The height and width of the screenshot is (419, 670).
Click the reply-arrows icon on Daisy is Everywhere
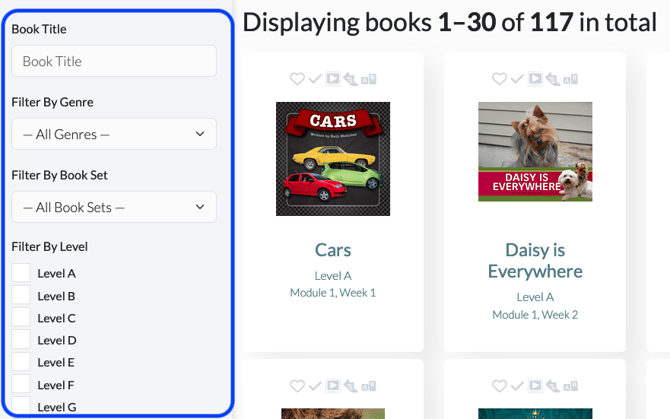553,79
